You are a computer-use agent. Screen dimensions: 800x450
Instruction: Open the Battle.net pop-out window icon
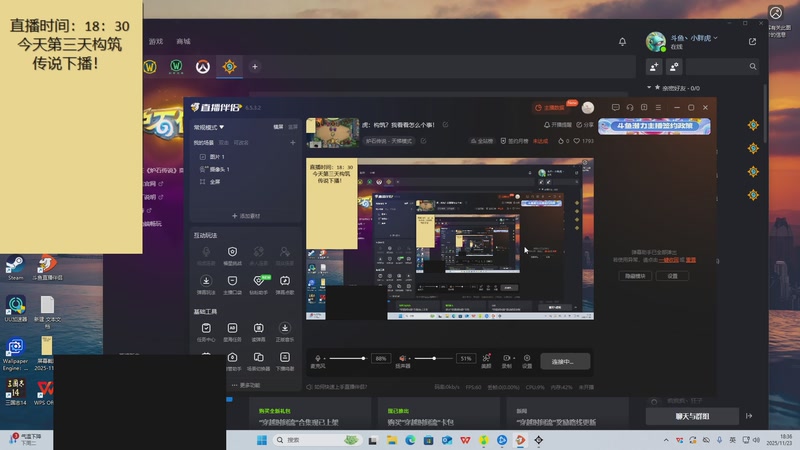(x=753, y=42)
